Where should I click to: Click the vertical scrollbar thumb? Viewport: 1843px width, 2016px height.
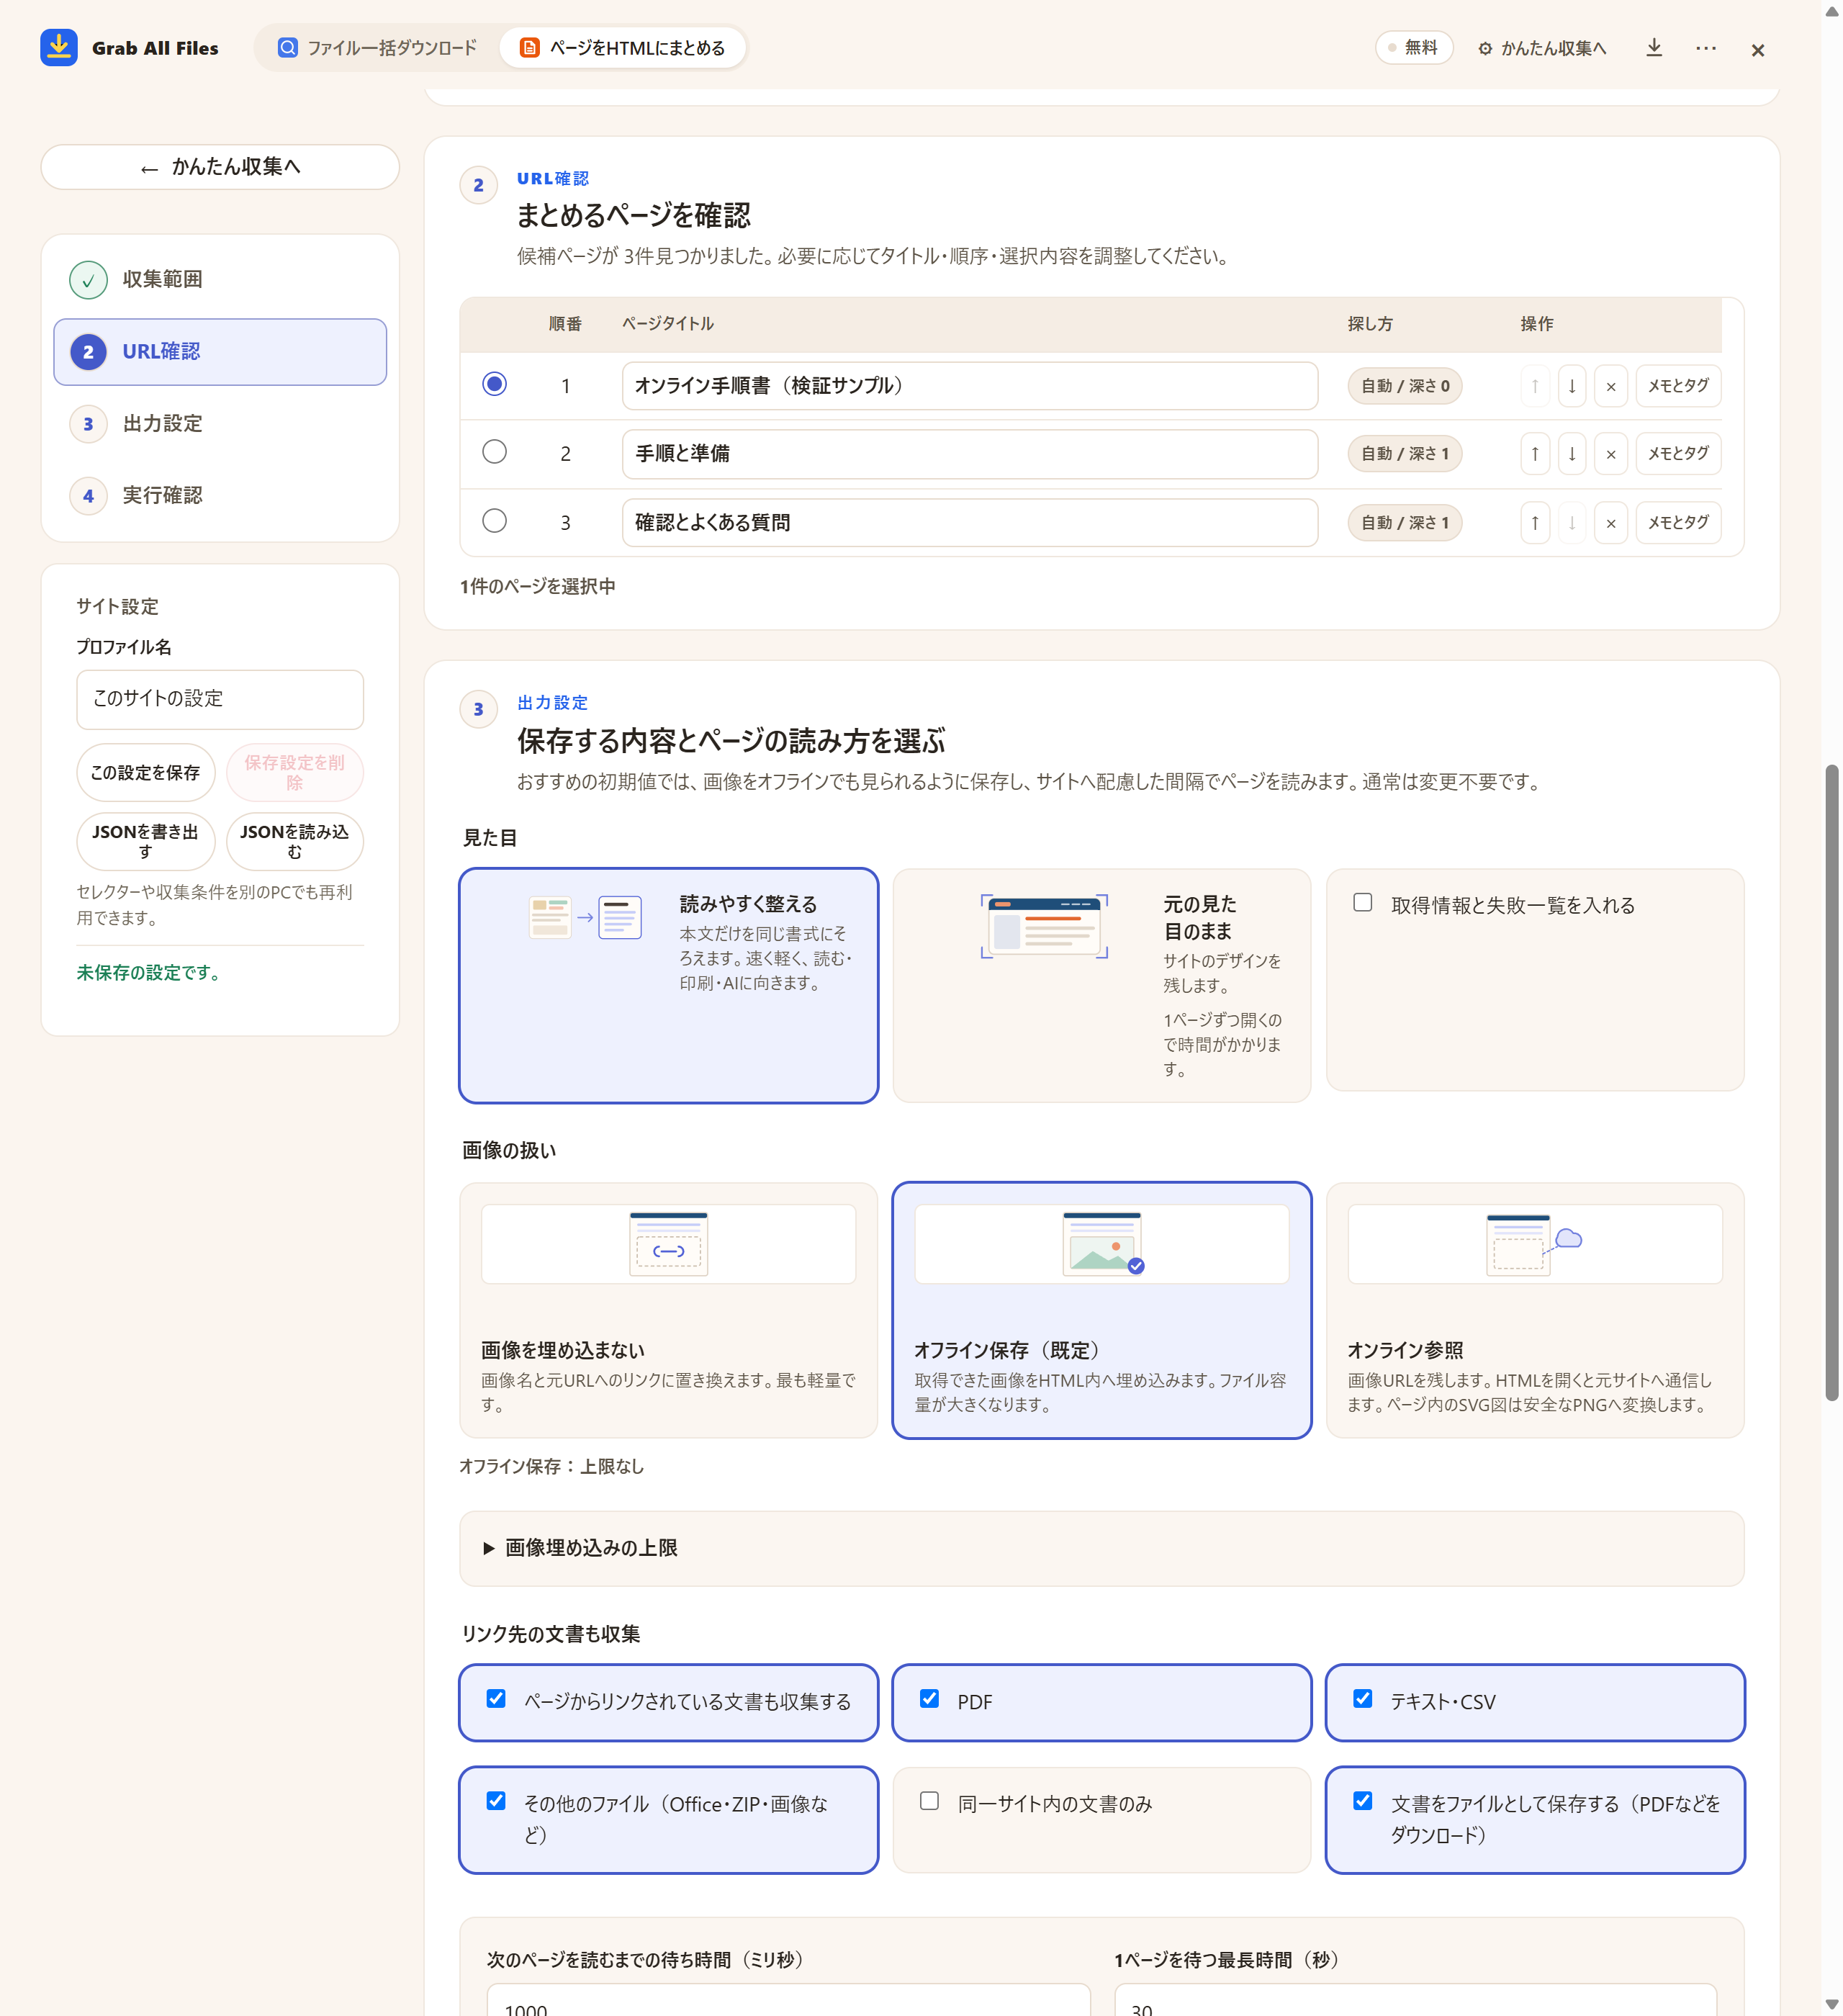point(1831,1082)
